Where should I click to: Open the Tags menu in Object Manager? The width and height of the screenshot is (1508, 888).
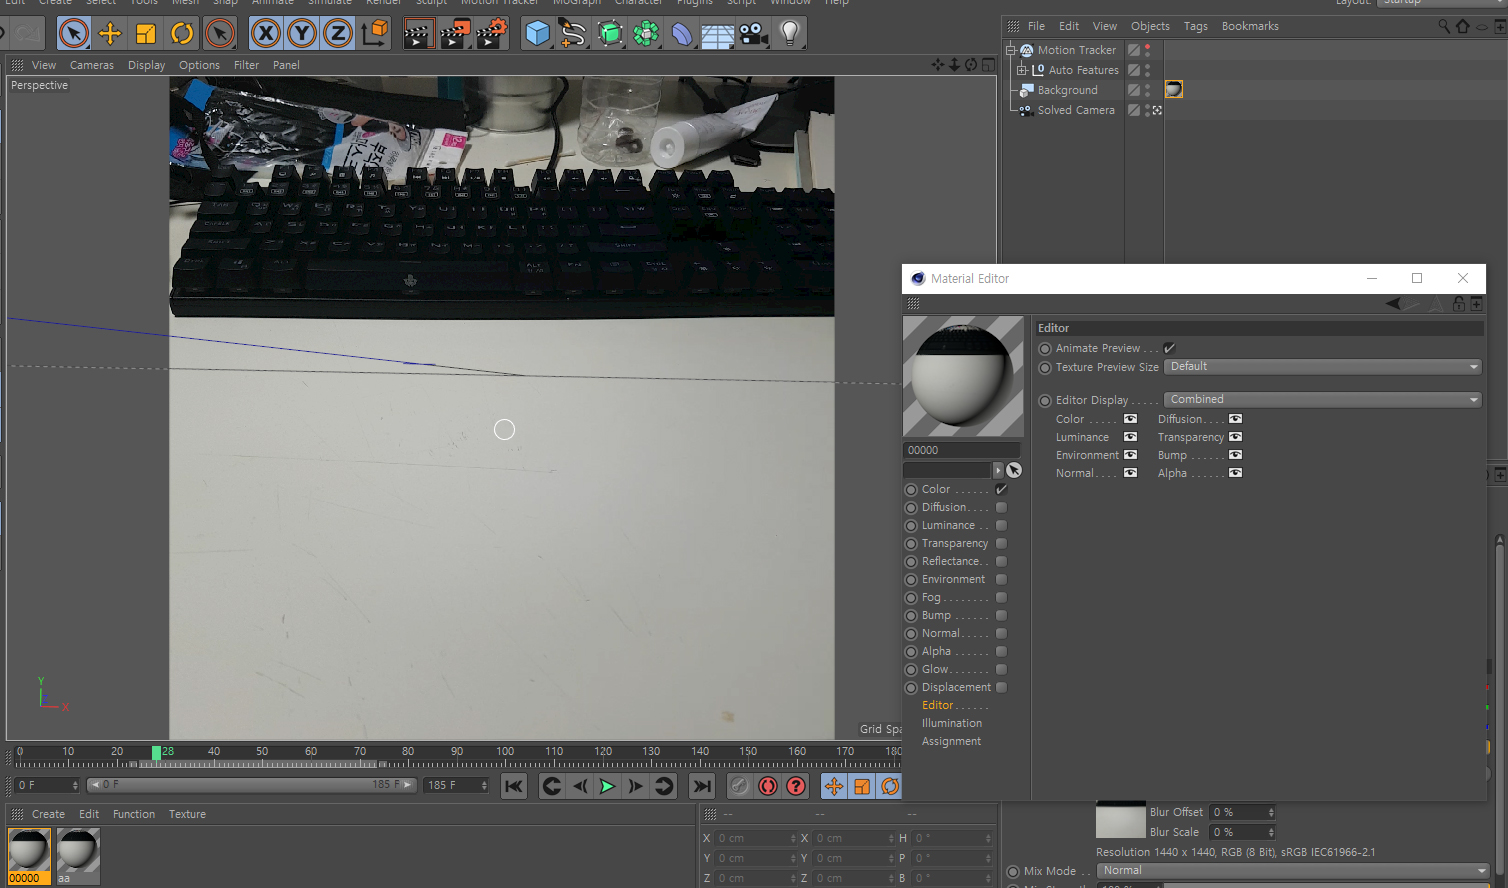point(1196,26)
